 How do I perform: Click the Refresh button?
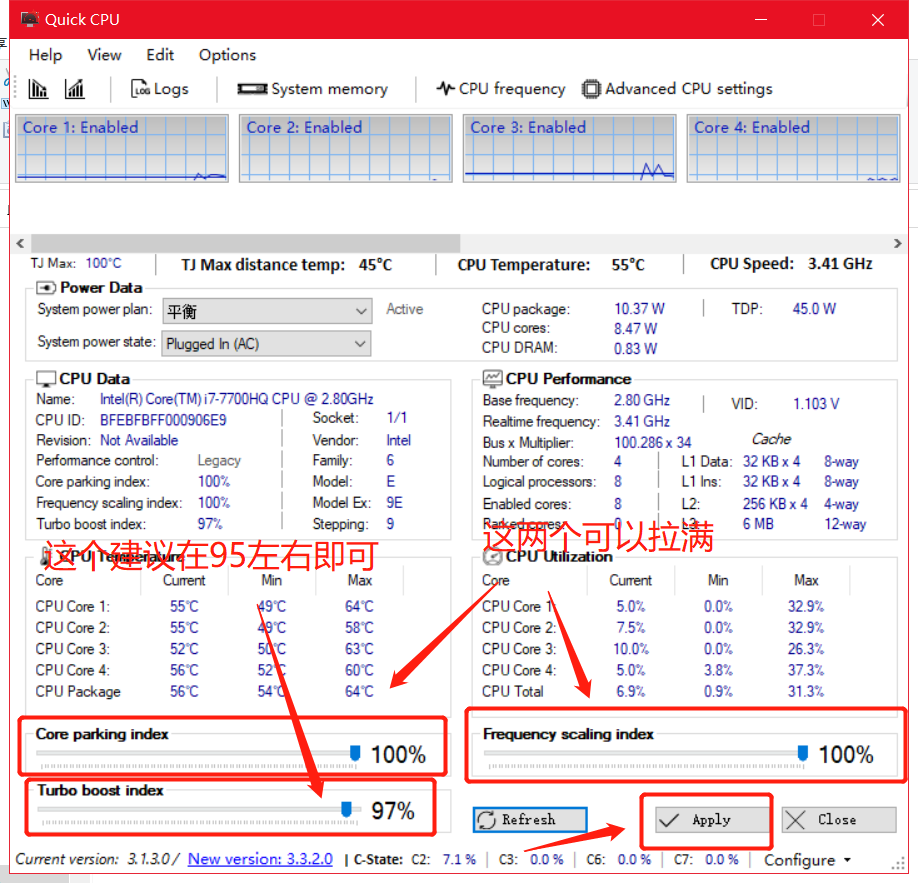click(x=530, y=820)
